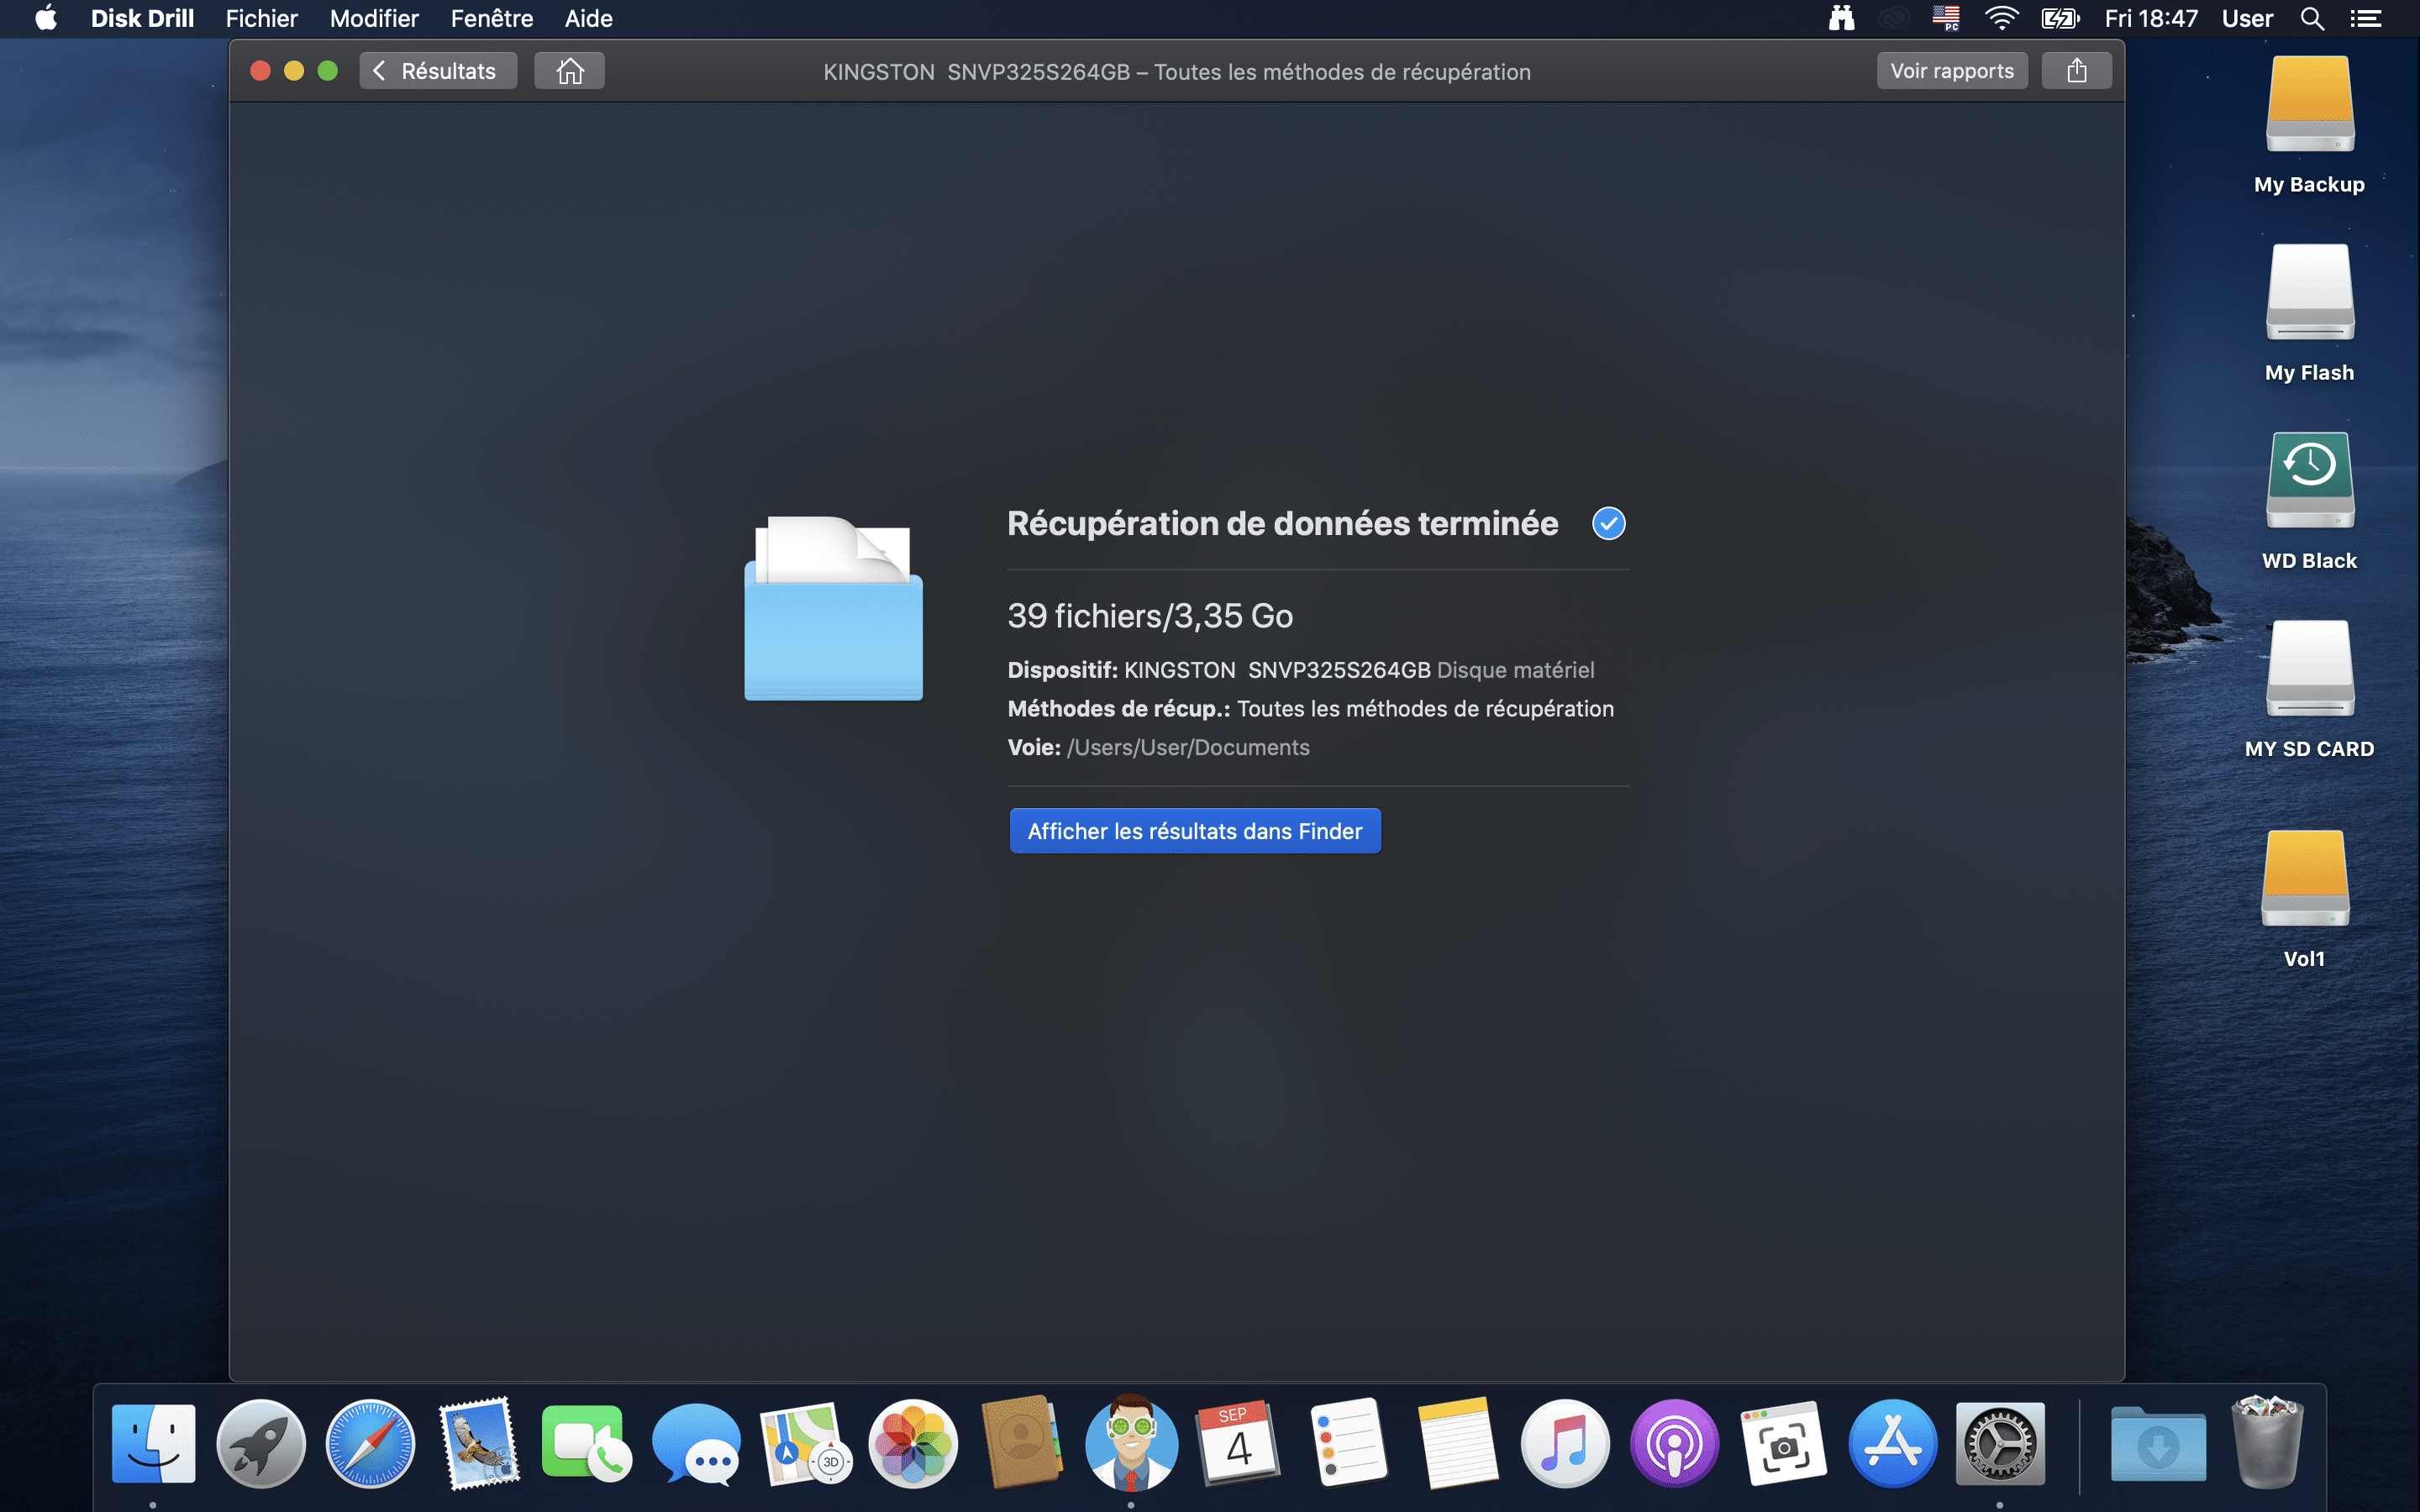Open the Aide menu
Viewport: 2420px width, 1512px height.
coord(588,18)
